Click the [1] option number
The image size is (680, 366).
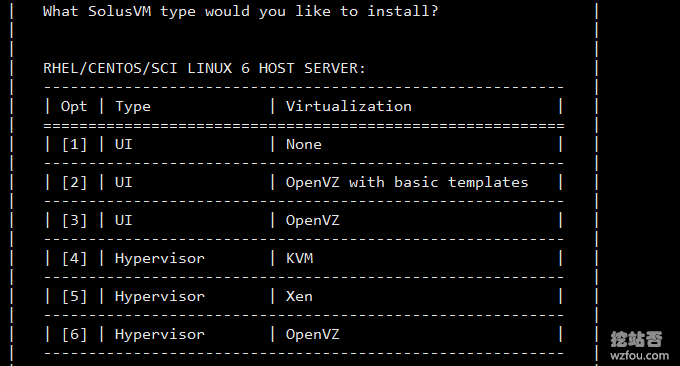point(74,144)
